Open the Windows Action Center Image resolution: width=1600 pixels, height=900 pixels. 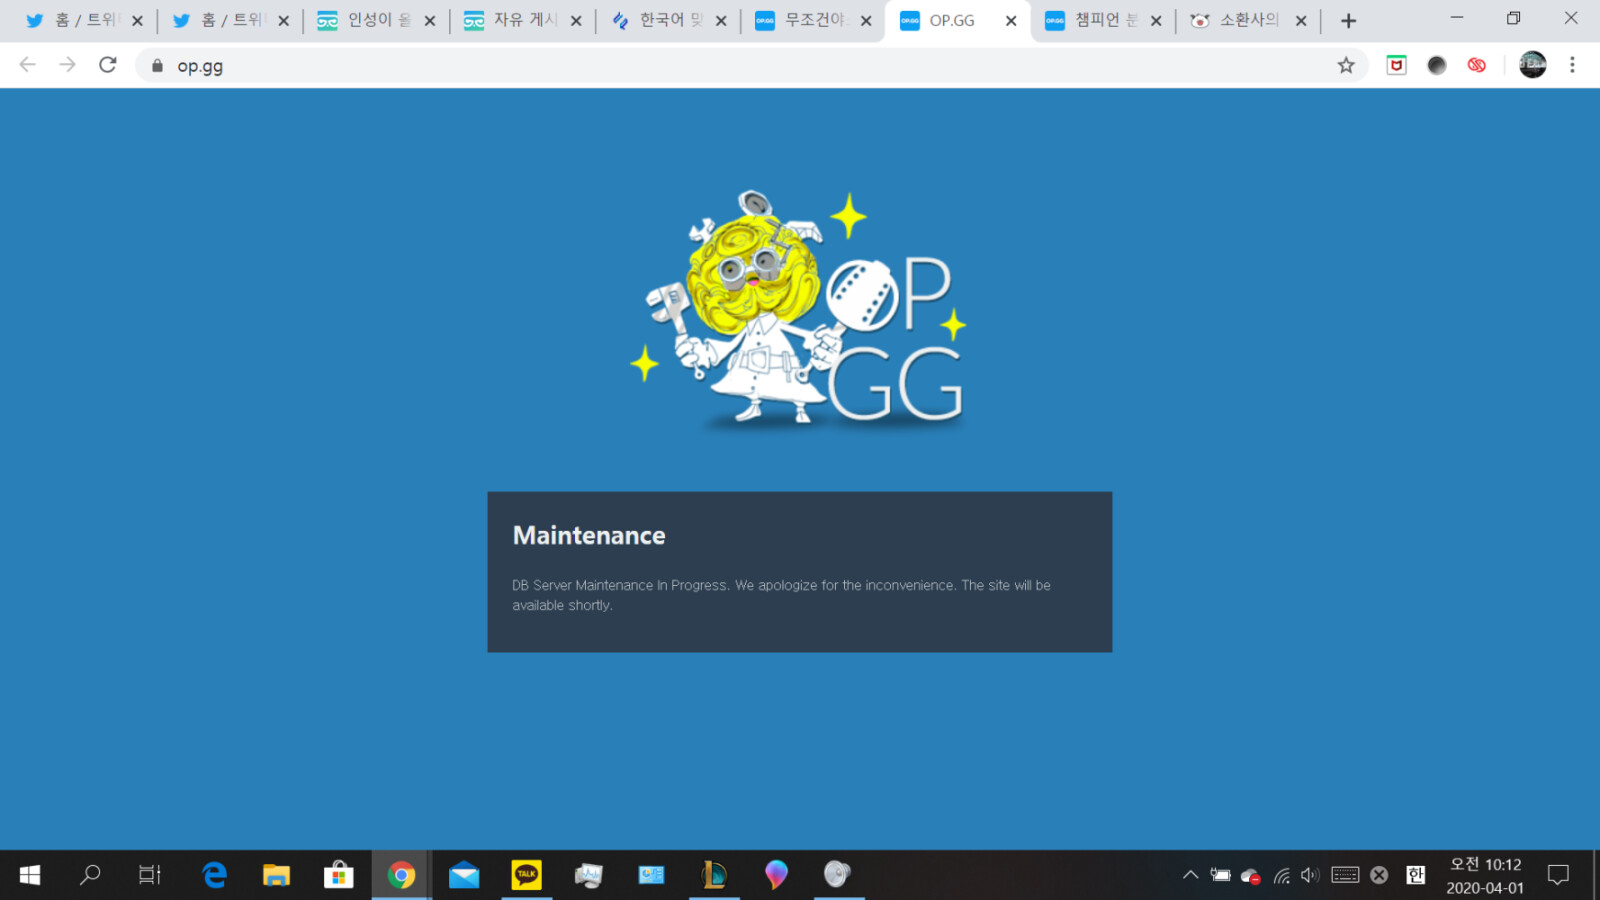pos(1558,875)
